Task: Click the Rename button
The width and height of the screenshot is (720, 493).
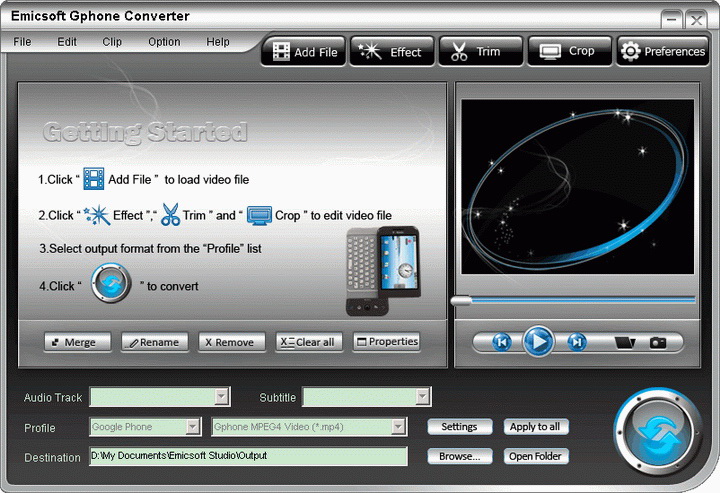Action: click(x=155, y=342)
